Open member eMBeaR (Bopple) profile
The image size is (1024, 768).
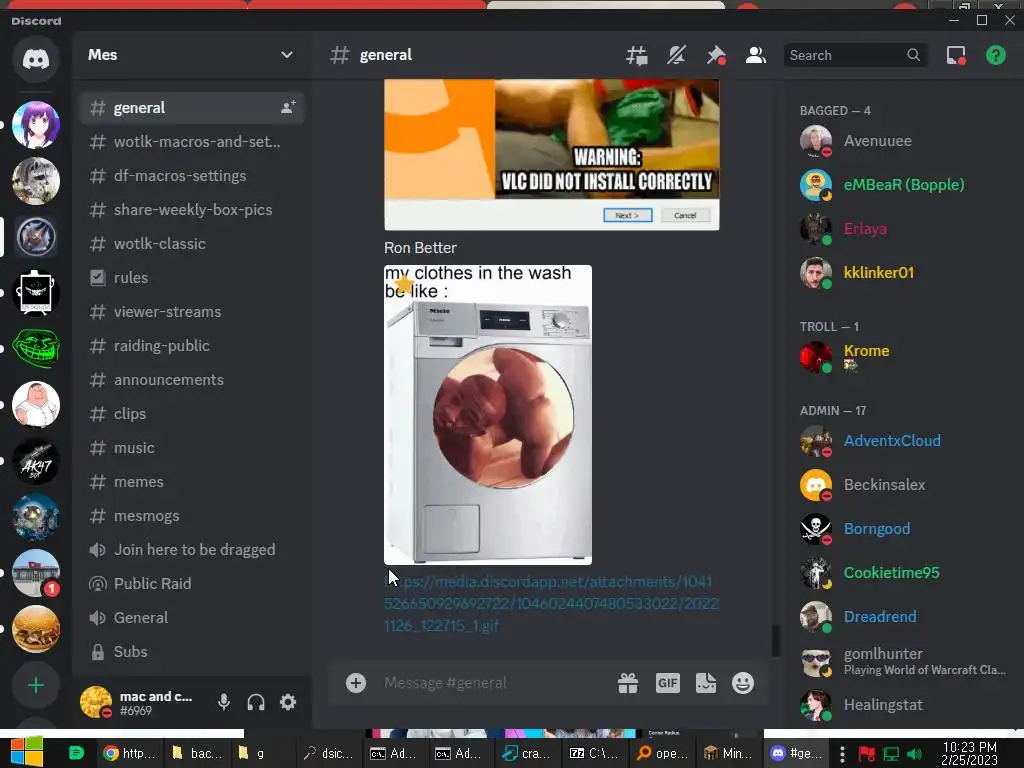click(x=904, y=185)
